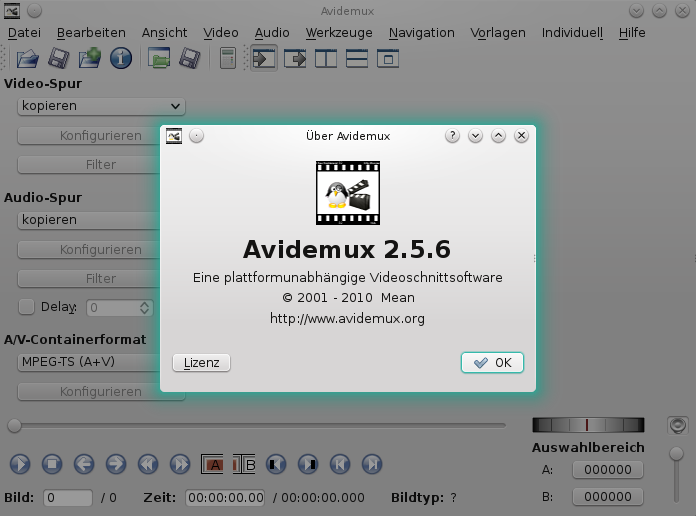Open the Navigation menu

tap(422, 33)
